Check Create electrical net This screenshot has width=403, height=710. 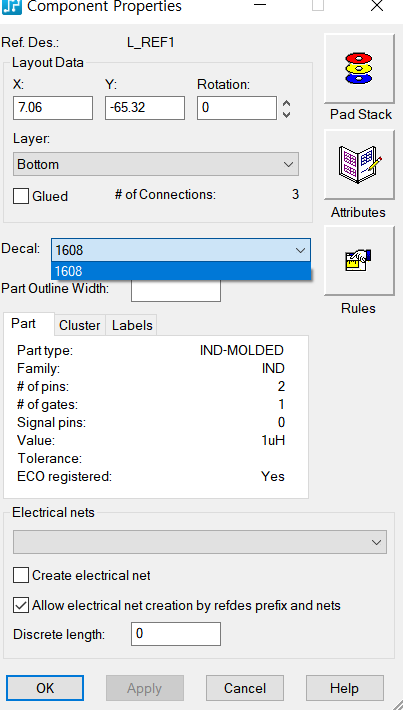click(21, 576)
